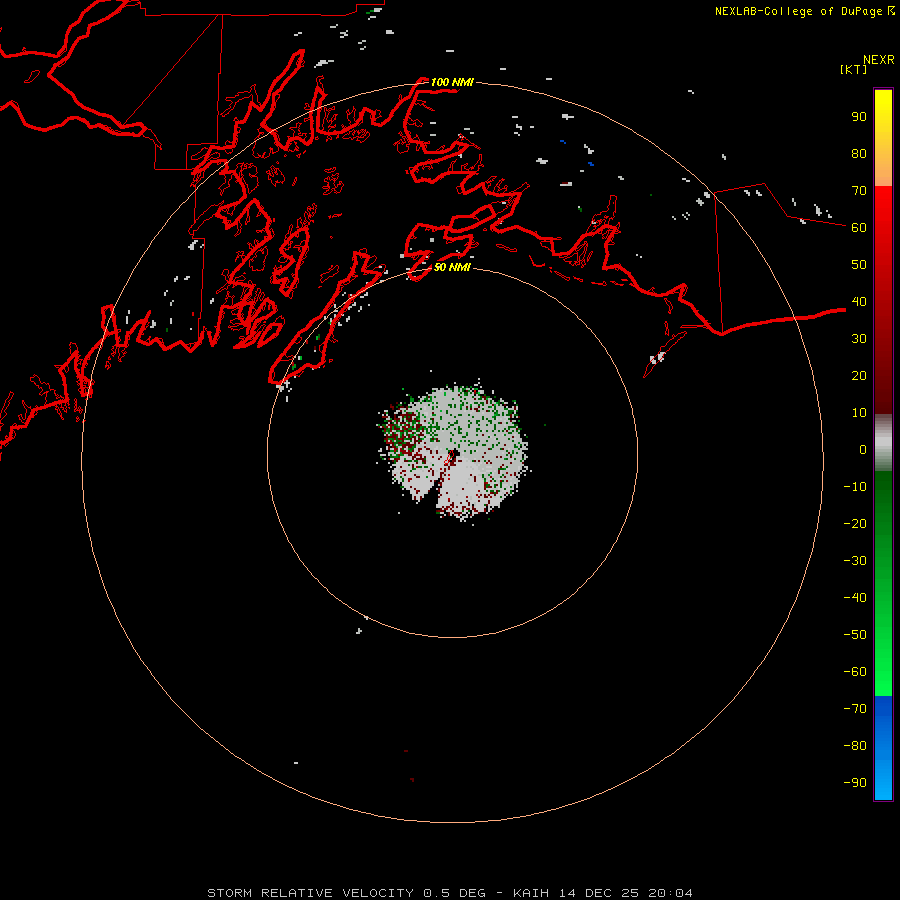The width and height of the screenshot is (900, 900).
Task: Click the 50 NMI range ring label
Action: click(x=452, y=267)
